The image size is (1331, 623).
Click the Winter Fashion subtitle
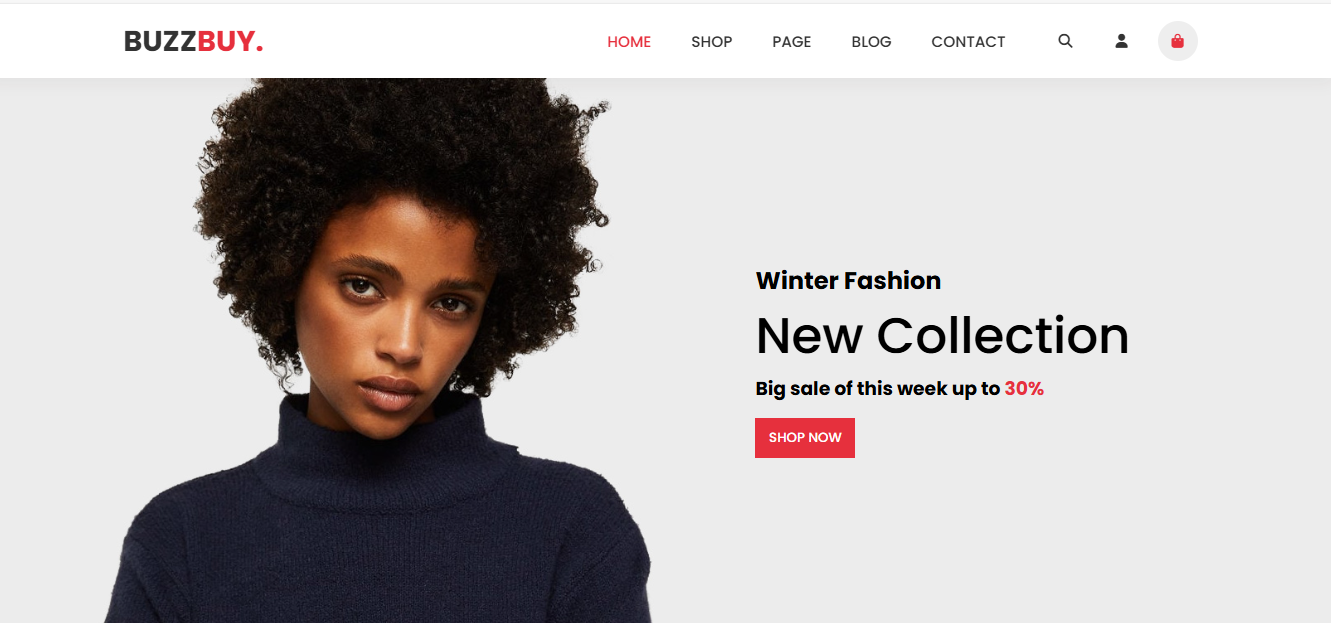pos(848,281)
